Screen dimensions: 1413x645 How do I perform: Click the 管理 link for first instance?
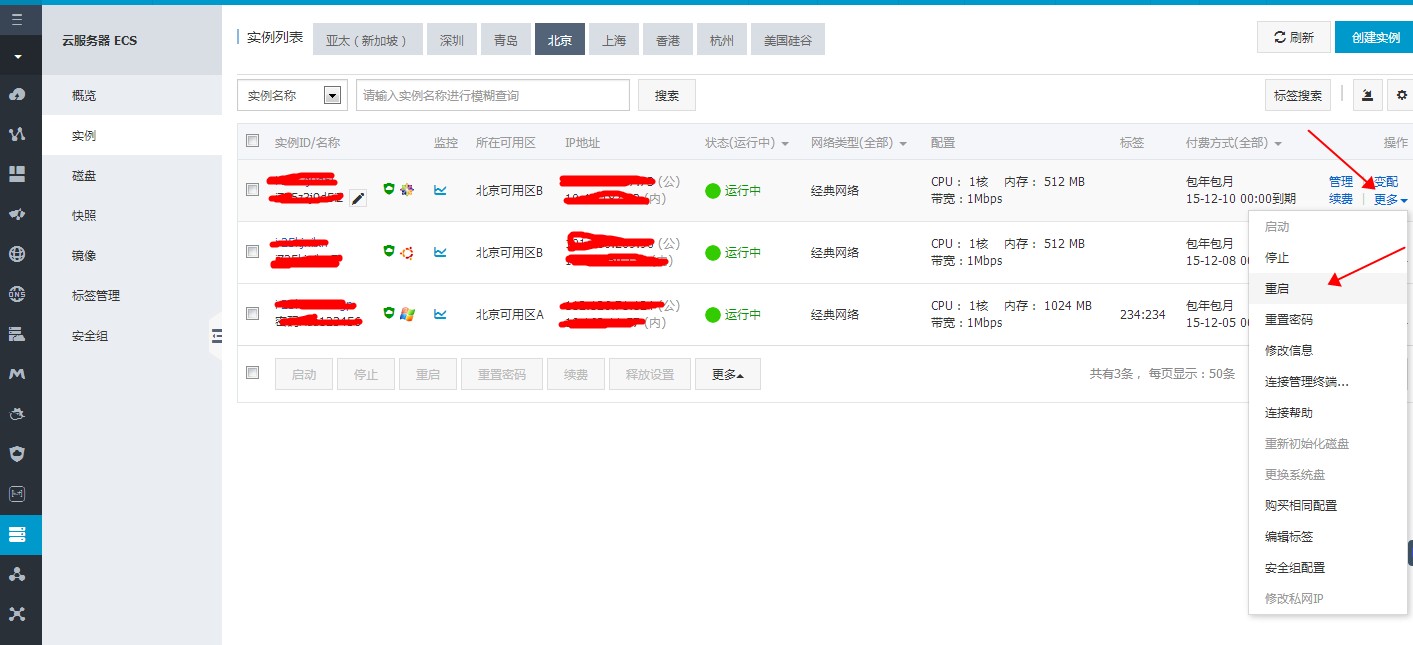[x=1340, y=182]
